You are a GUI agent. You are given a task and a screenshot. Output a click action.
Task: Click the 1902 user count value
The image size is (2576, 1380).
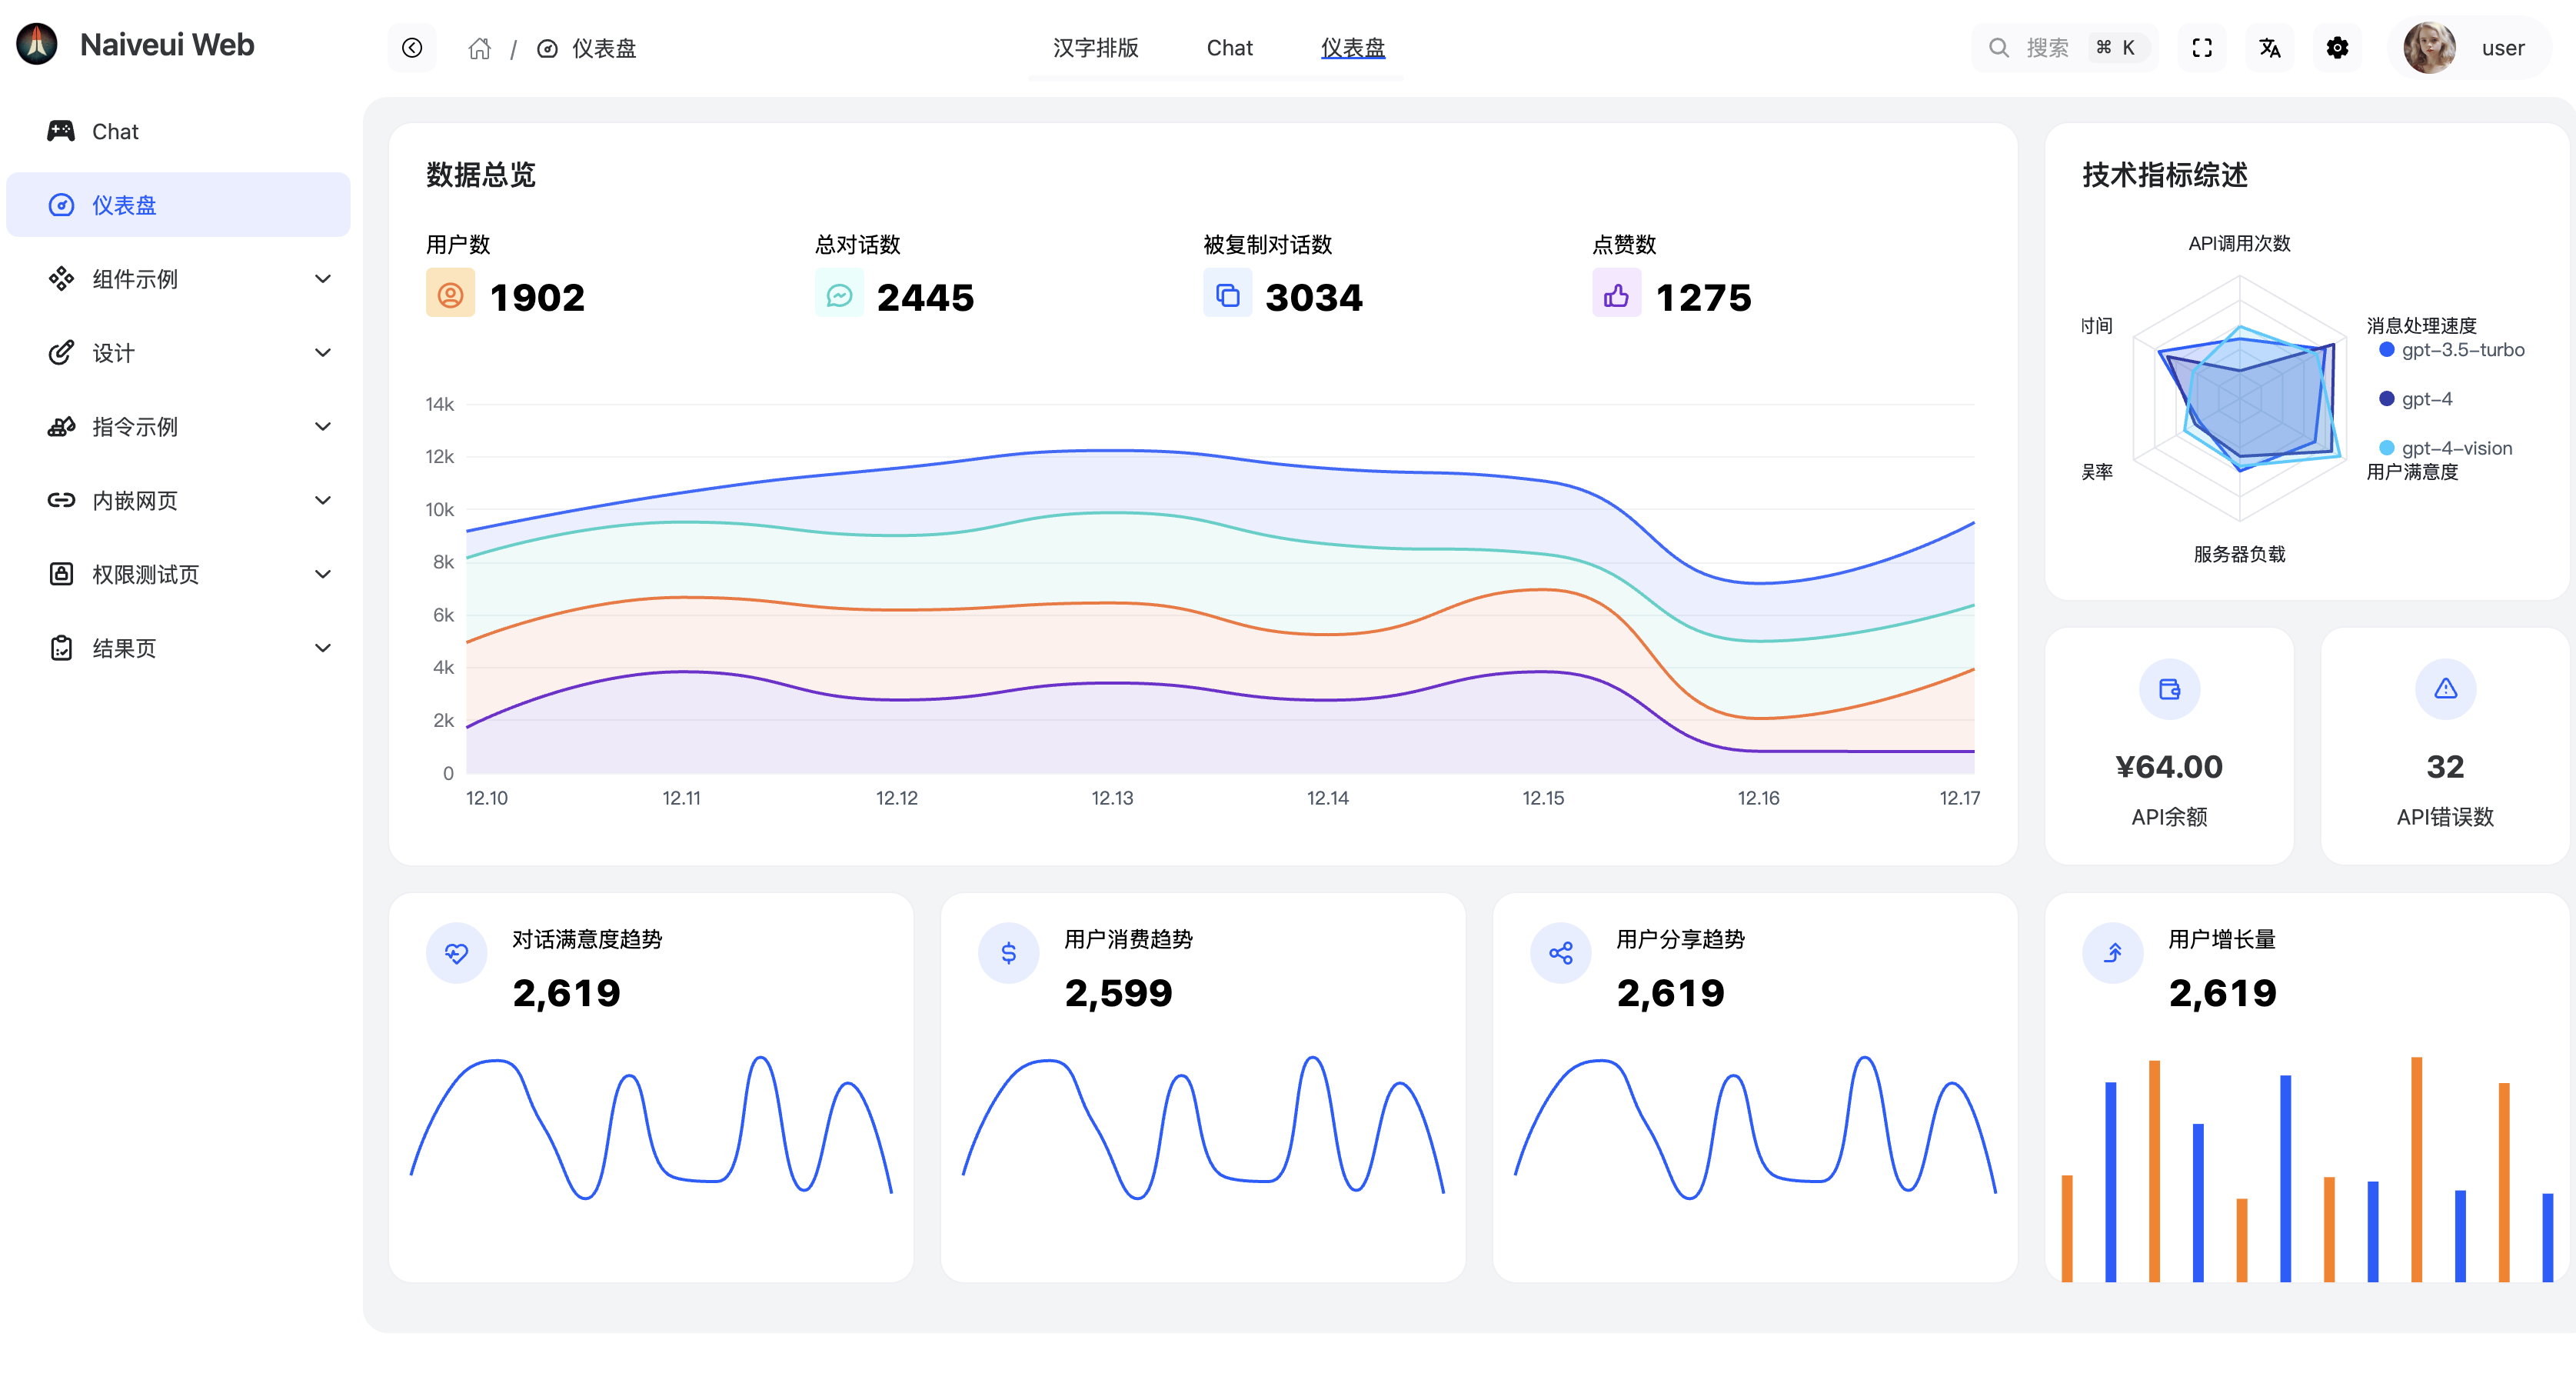click(537, 297)
